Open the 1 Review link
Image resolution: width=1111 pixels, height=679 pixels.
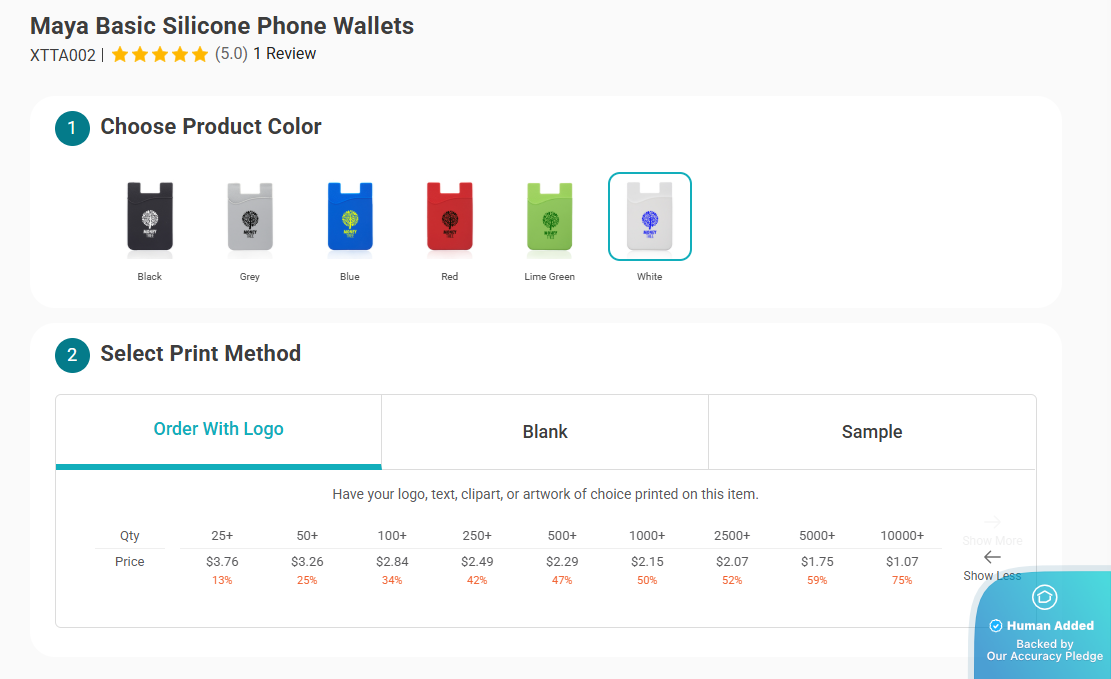pos(285,54)
